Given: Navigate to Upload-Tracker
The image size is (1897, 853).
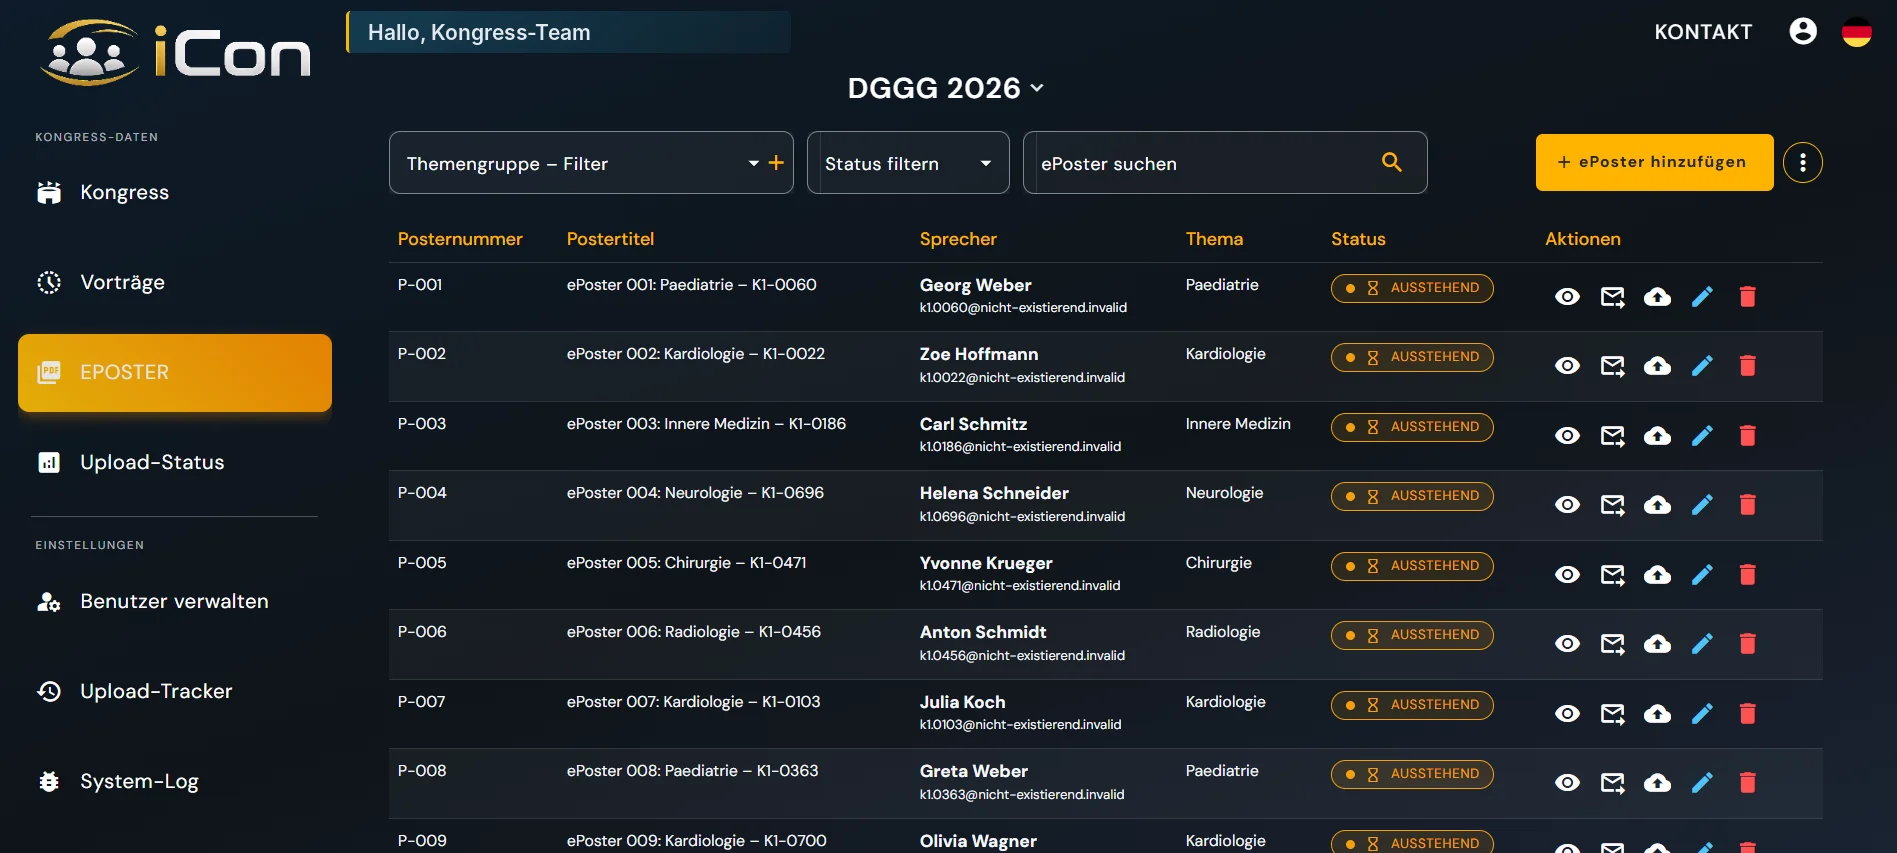Looking at the screenshot, I should click(x=175, y=692).
